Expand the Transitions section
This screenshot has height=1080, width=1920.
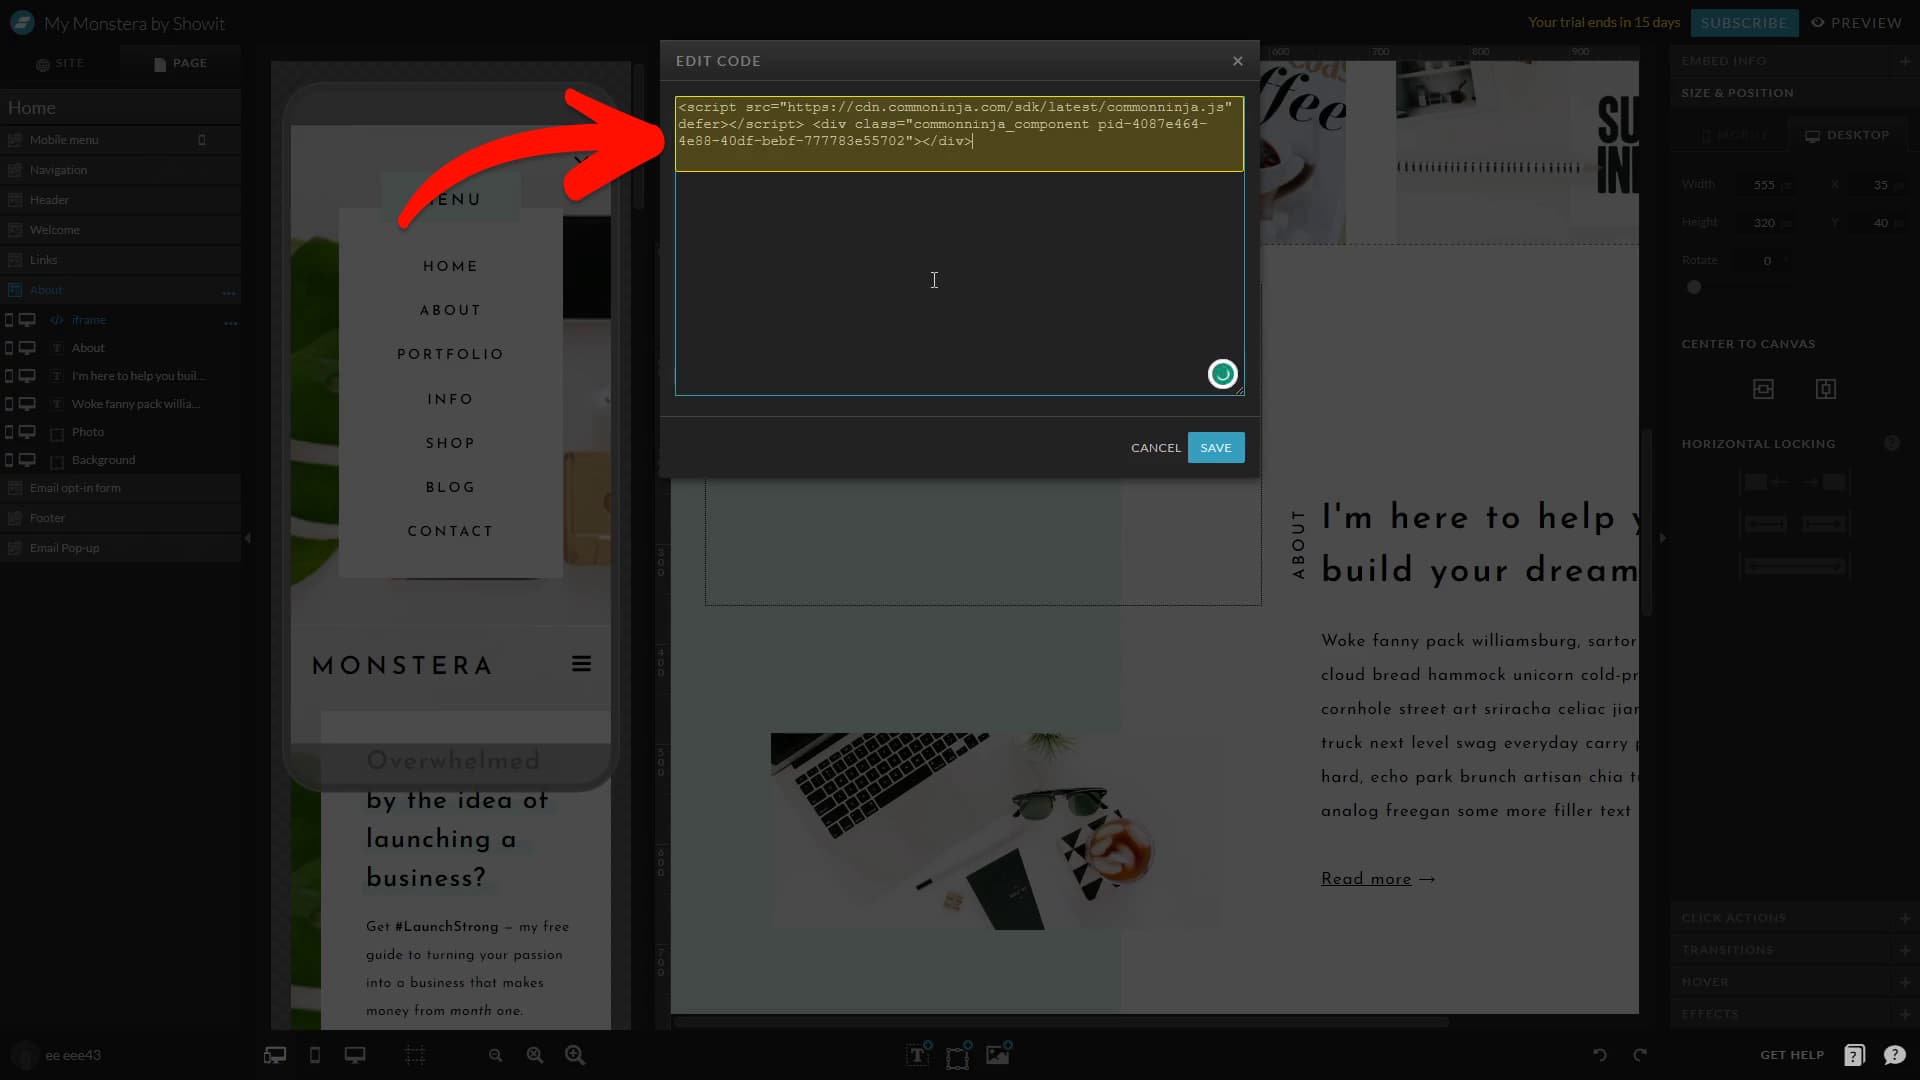(x=1904, y=950)
